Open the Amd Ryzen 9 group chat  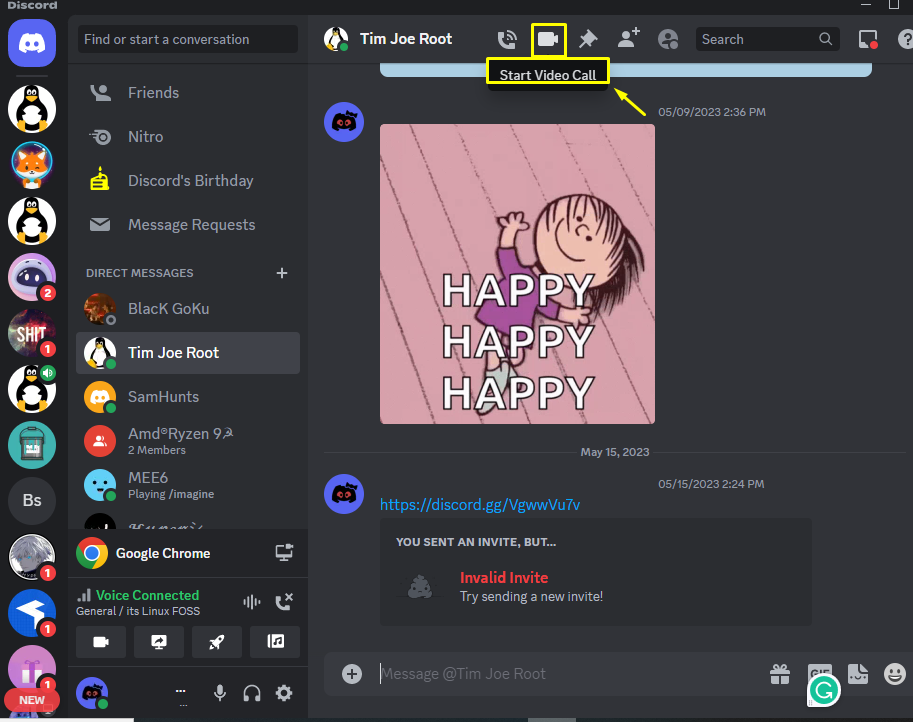[188, 441]
